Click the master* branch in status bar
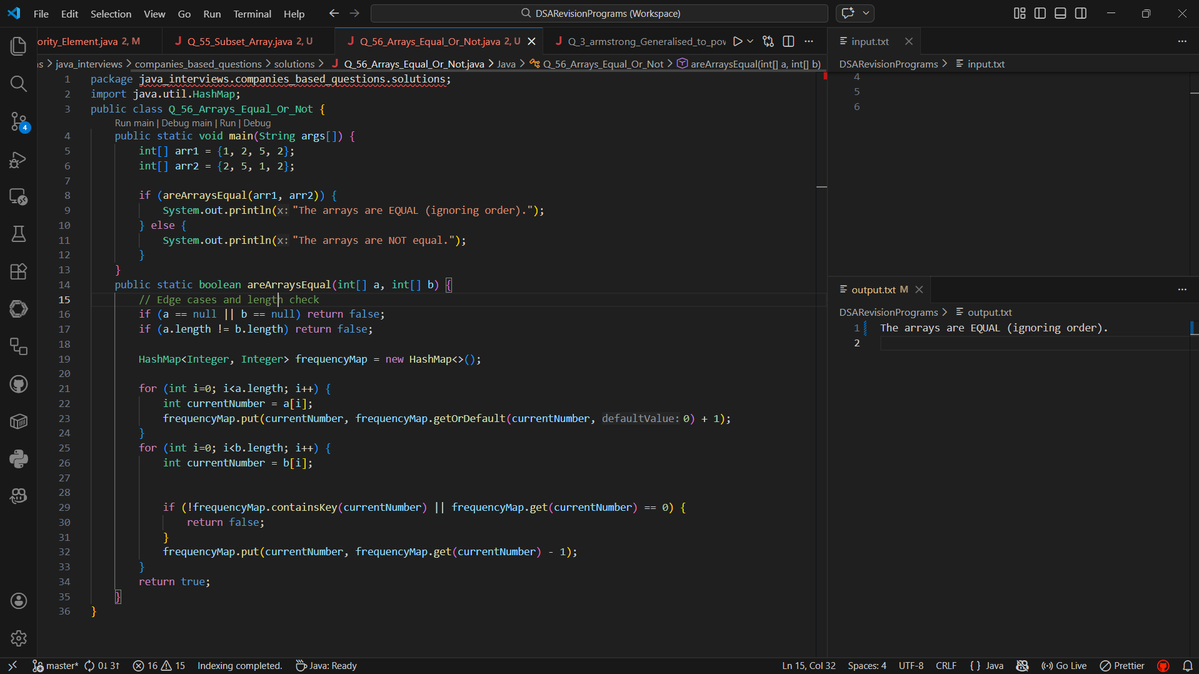This screenshot has height=674, width=1199. tap(54, 666)
